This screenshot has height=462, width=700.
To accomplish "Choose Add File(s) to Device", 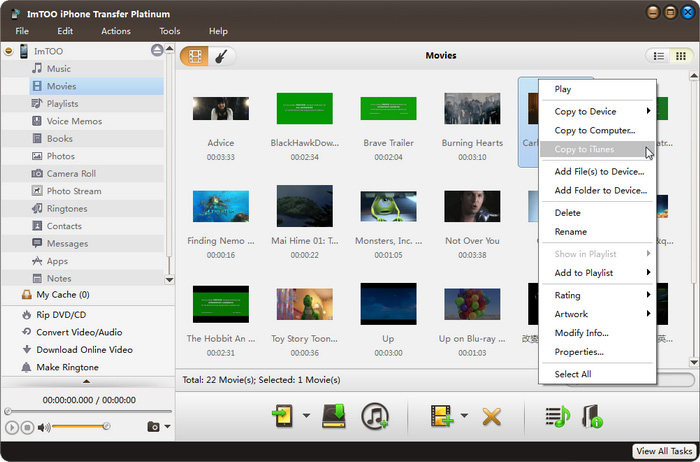I will (597, 171).
